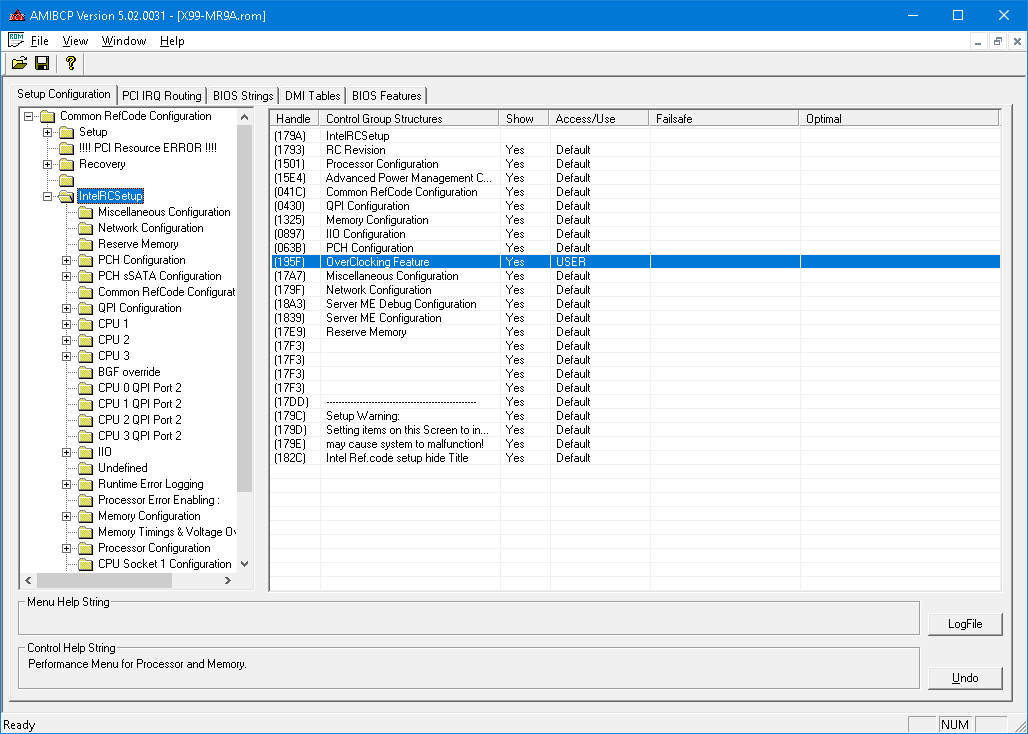
Task: Expand the IIO tree node
Action: [66, 452]
